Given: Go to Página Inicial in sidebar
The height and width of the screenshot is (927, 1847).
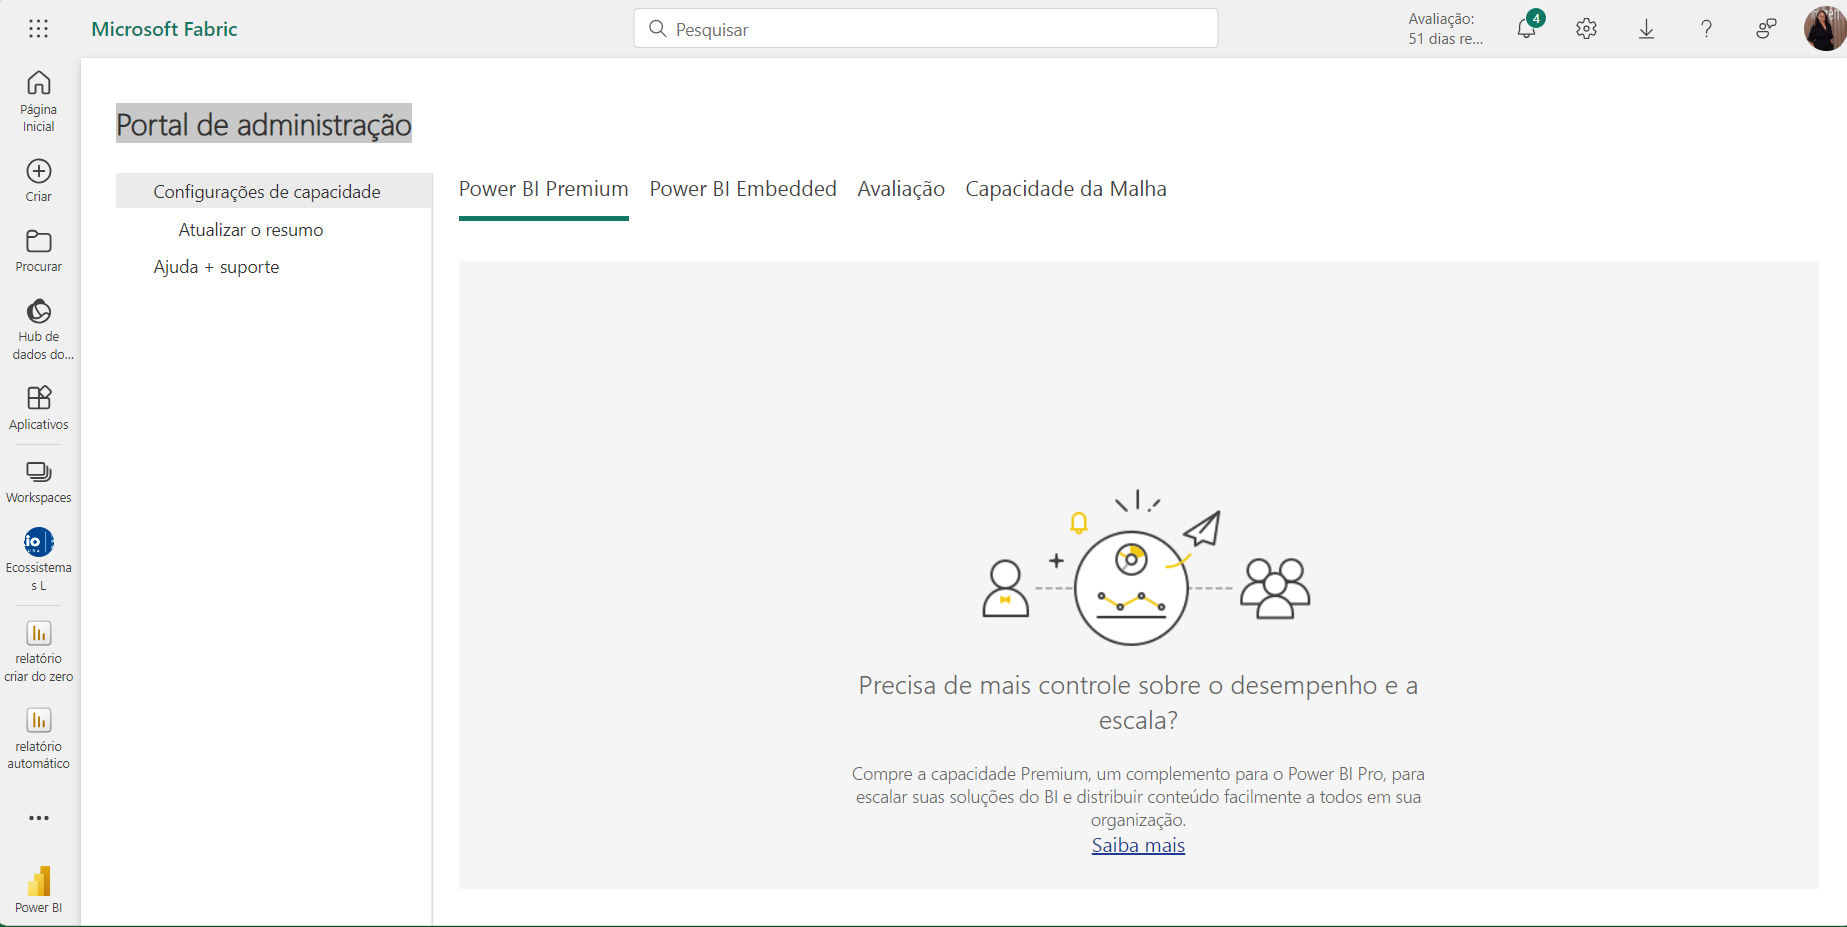Looking at the screenshot, I should (39, 101).
